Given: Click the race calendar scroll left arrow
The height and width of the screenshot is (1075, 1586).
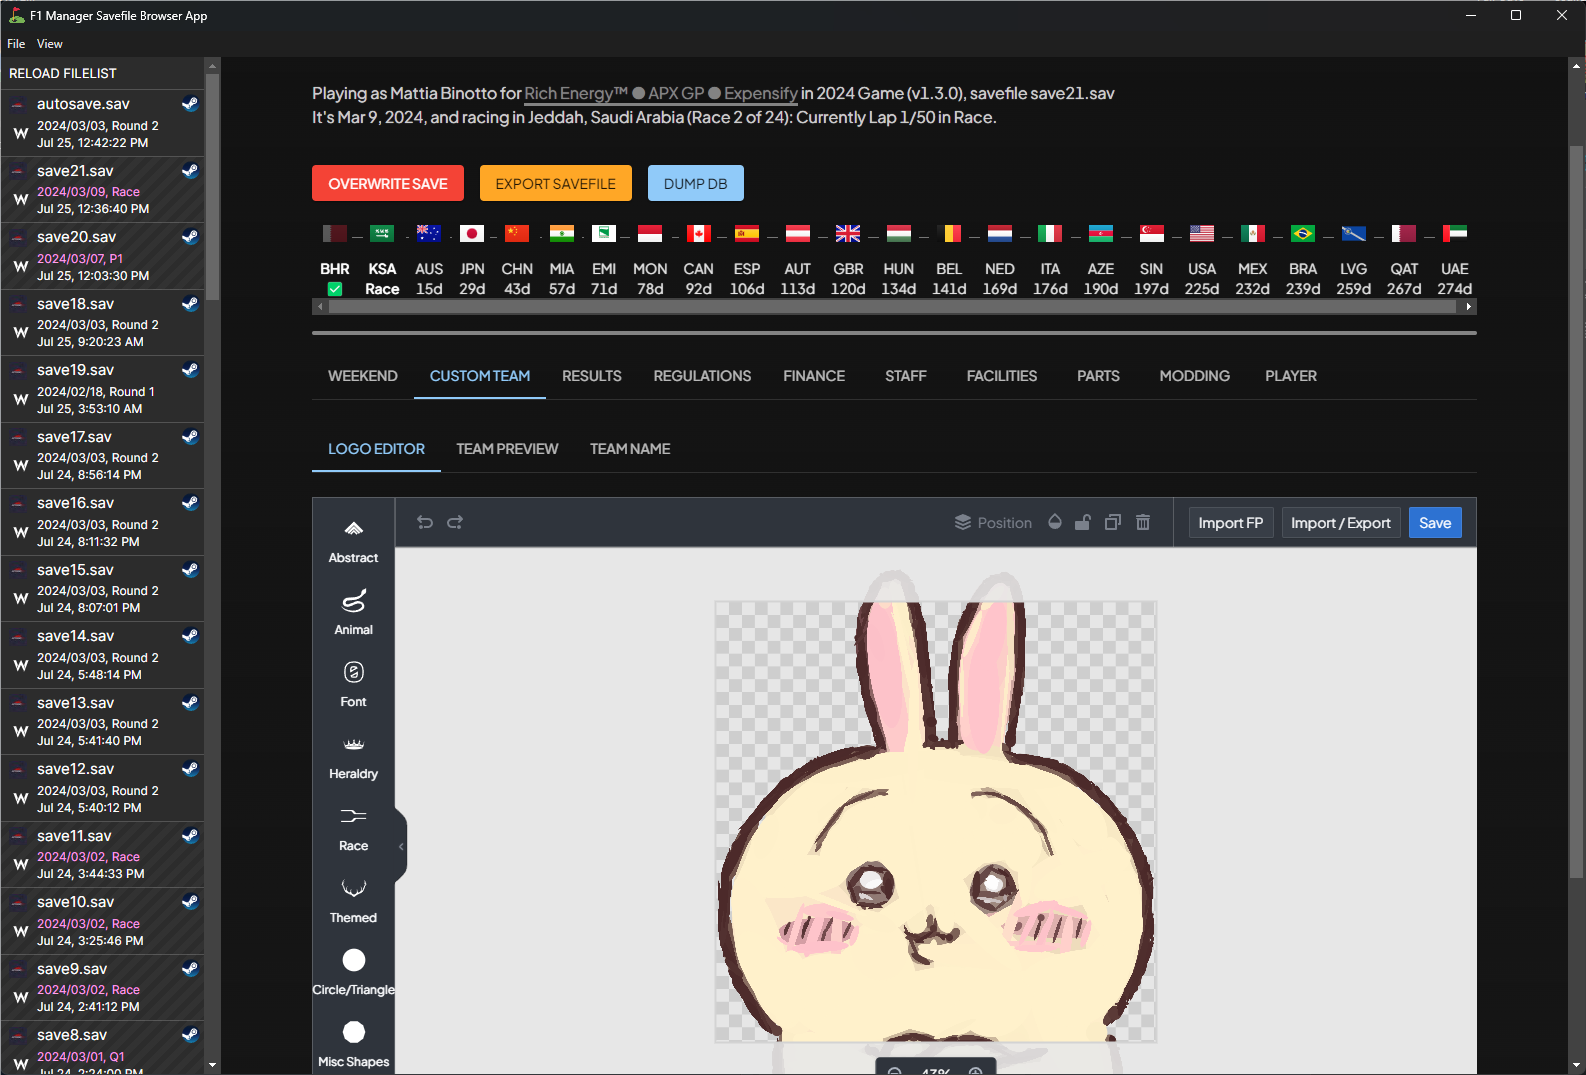Looking at the screenshot, I should click(320, 307).
